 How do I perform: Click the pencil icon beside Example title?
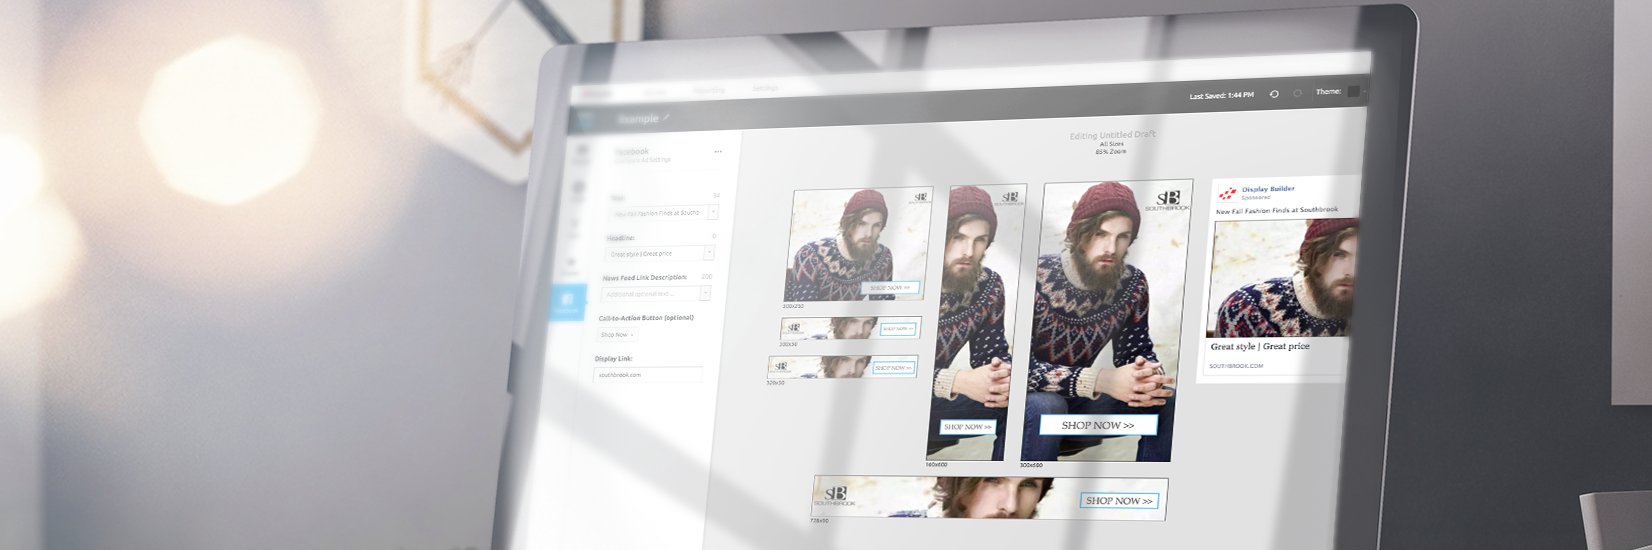point(667,118)
